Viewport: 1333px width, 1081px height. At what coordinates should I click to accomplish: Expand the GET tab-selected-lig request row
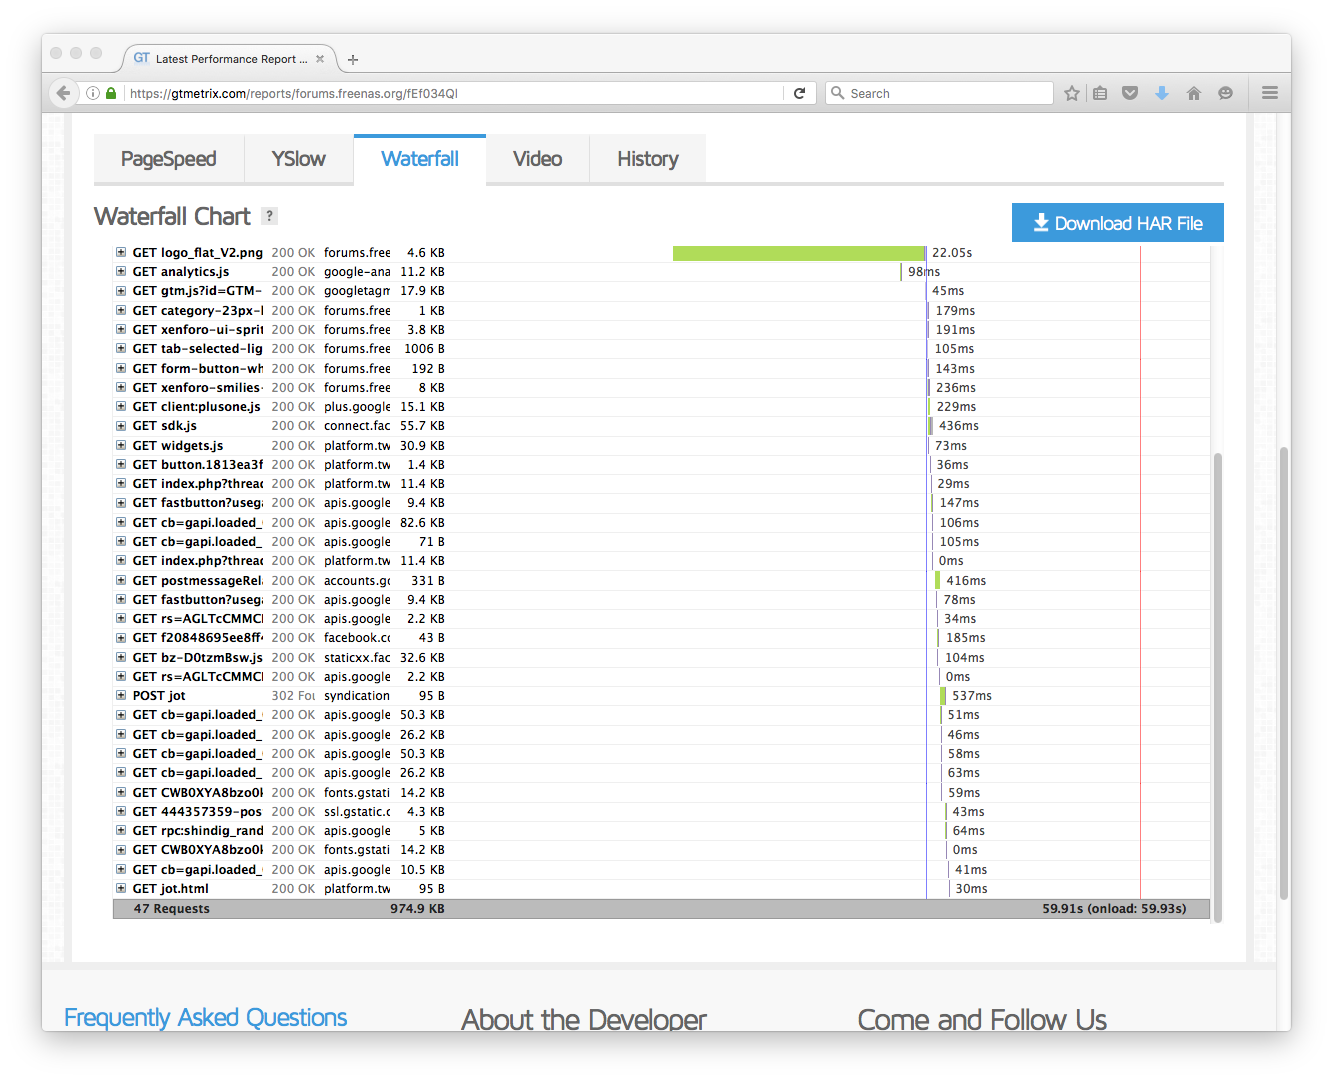click(121, 349)
